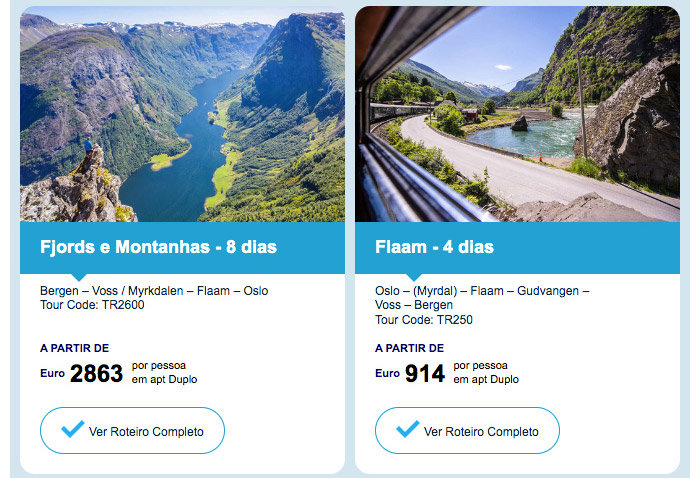
Task: Open Ver Roteiro Completo for Flaam 4 dias
Action: [x=467, y=431]
